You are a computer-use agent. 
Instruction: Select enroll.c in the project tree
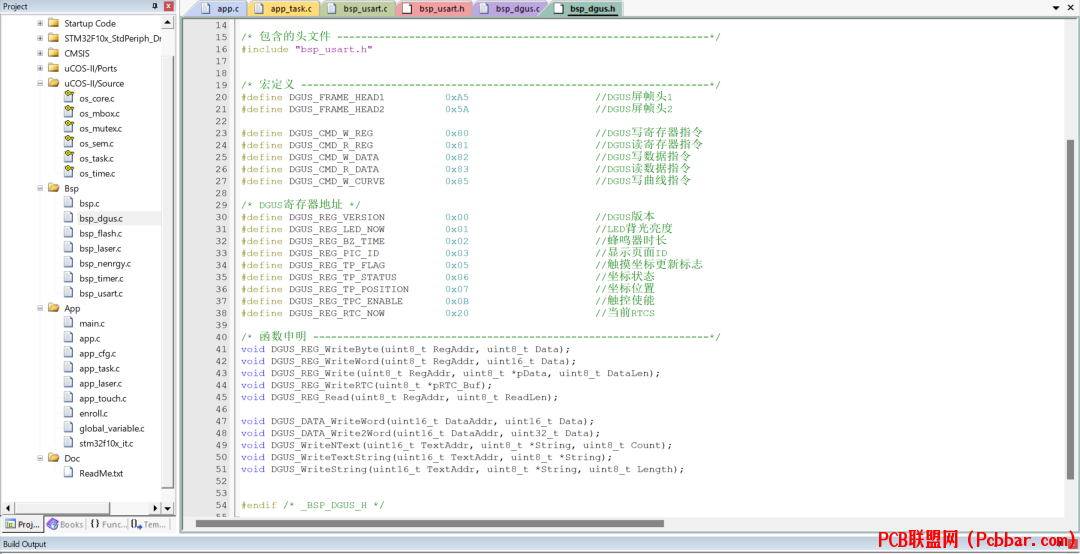[94, 413]
